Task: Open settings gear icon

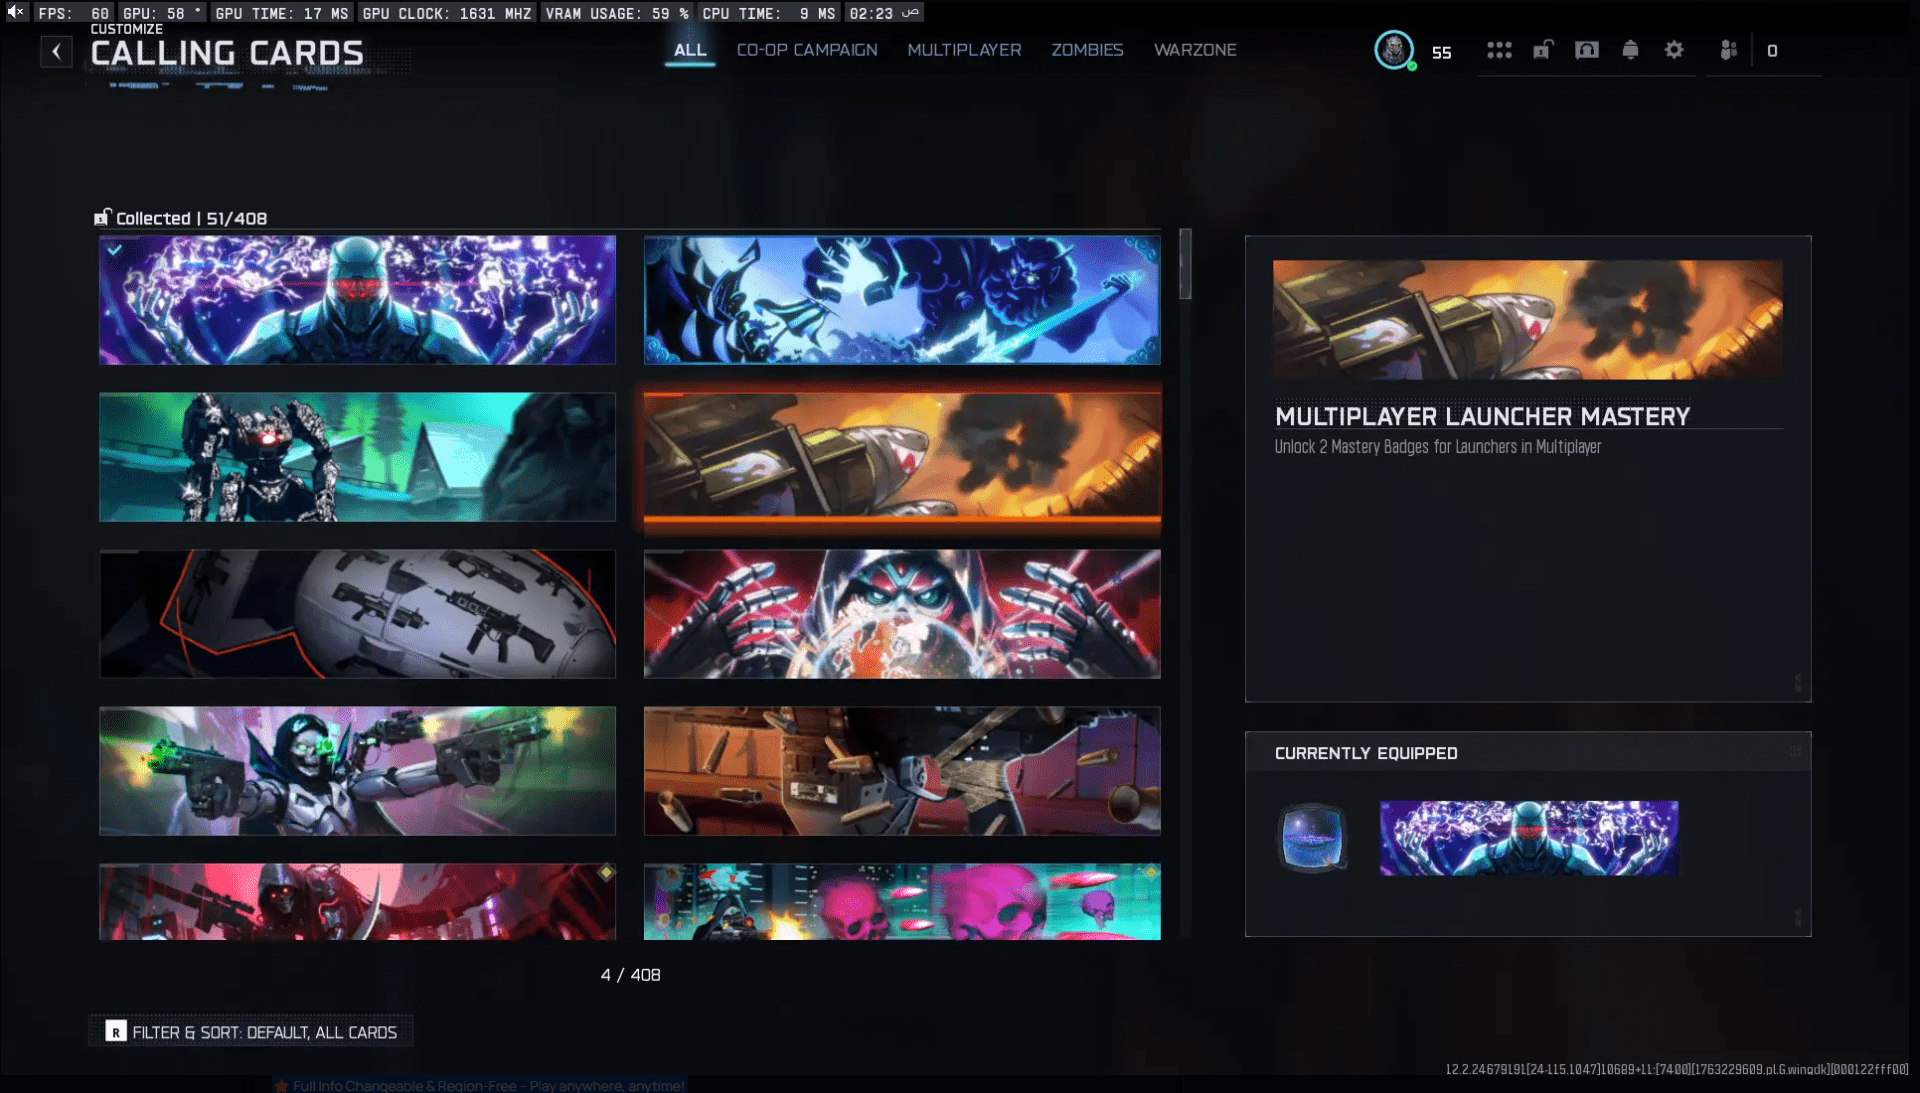Action: coord(1674,50)
